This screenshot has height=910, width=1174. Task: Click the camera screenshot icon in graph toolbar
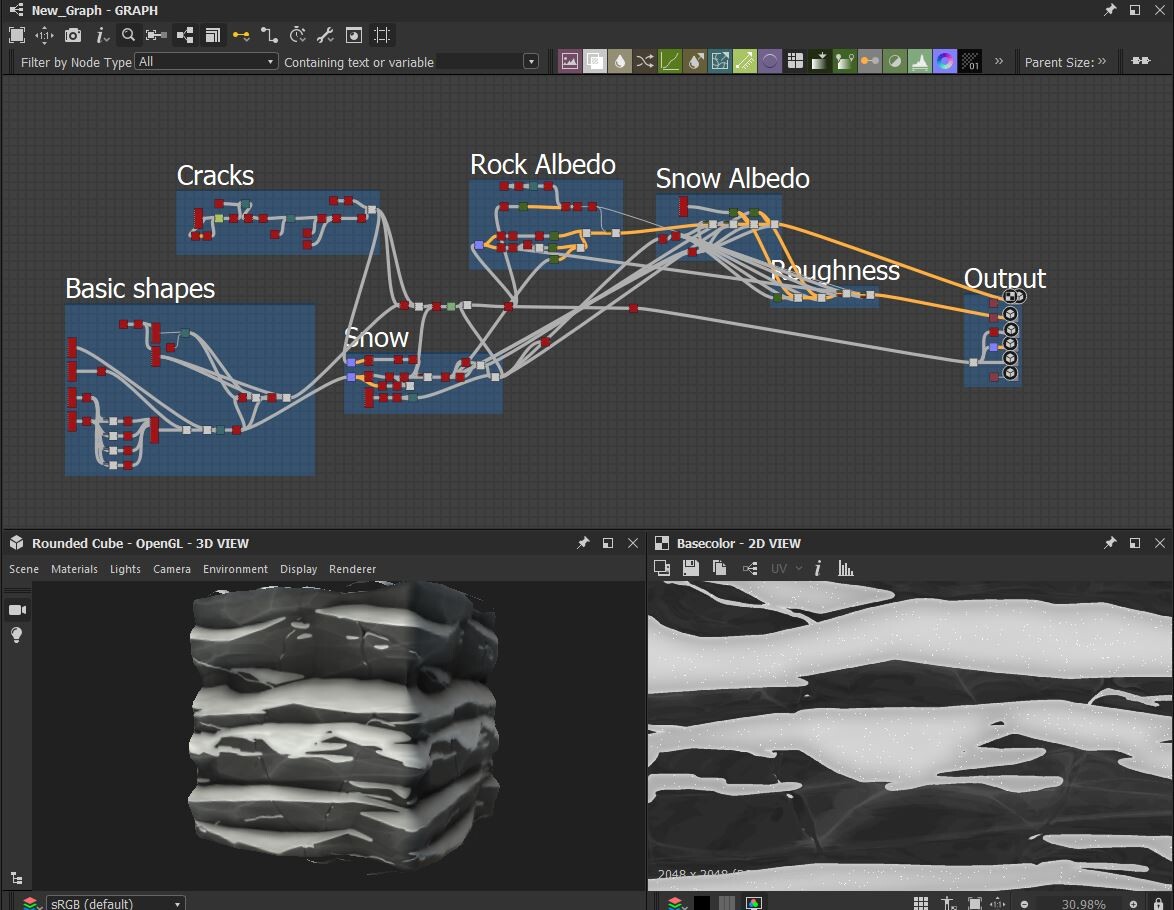coord(73,35)
